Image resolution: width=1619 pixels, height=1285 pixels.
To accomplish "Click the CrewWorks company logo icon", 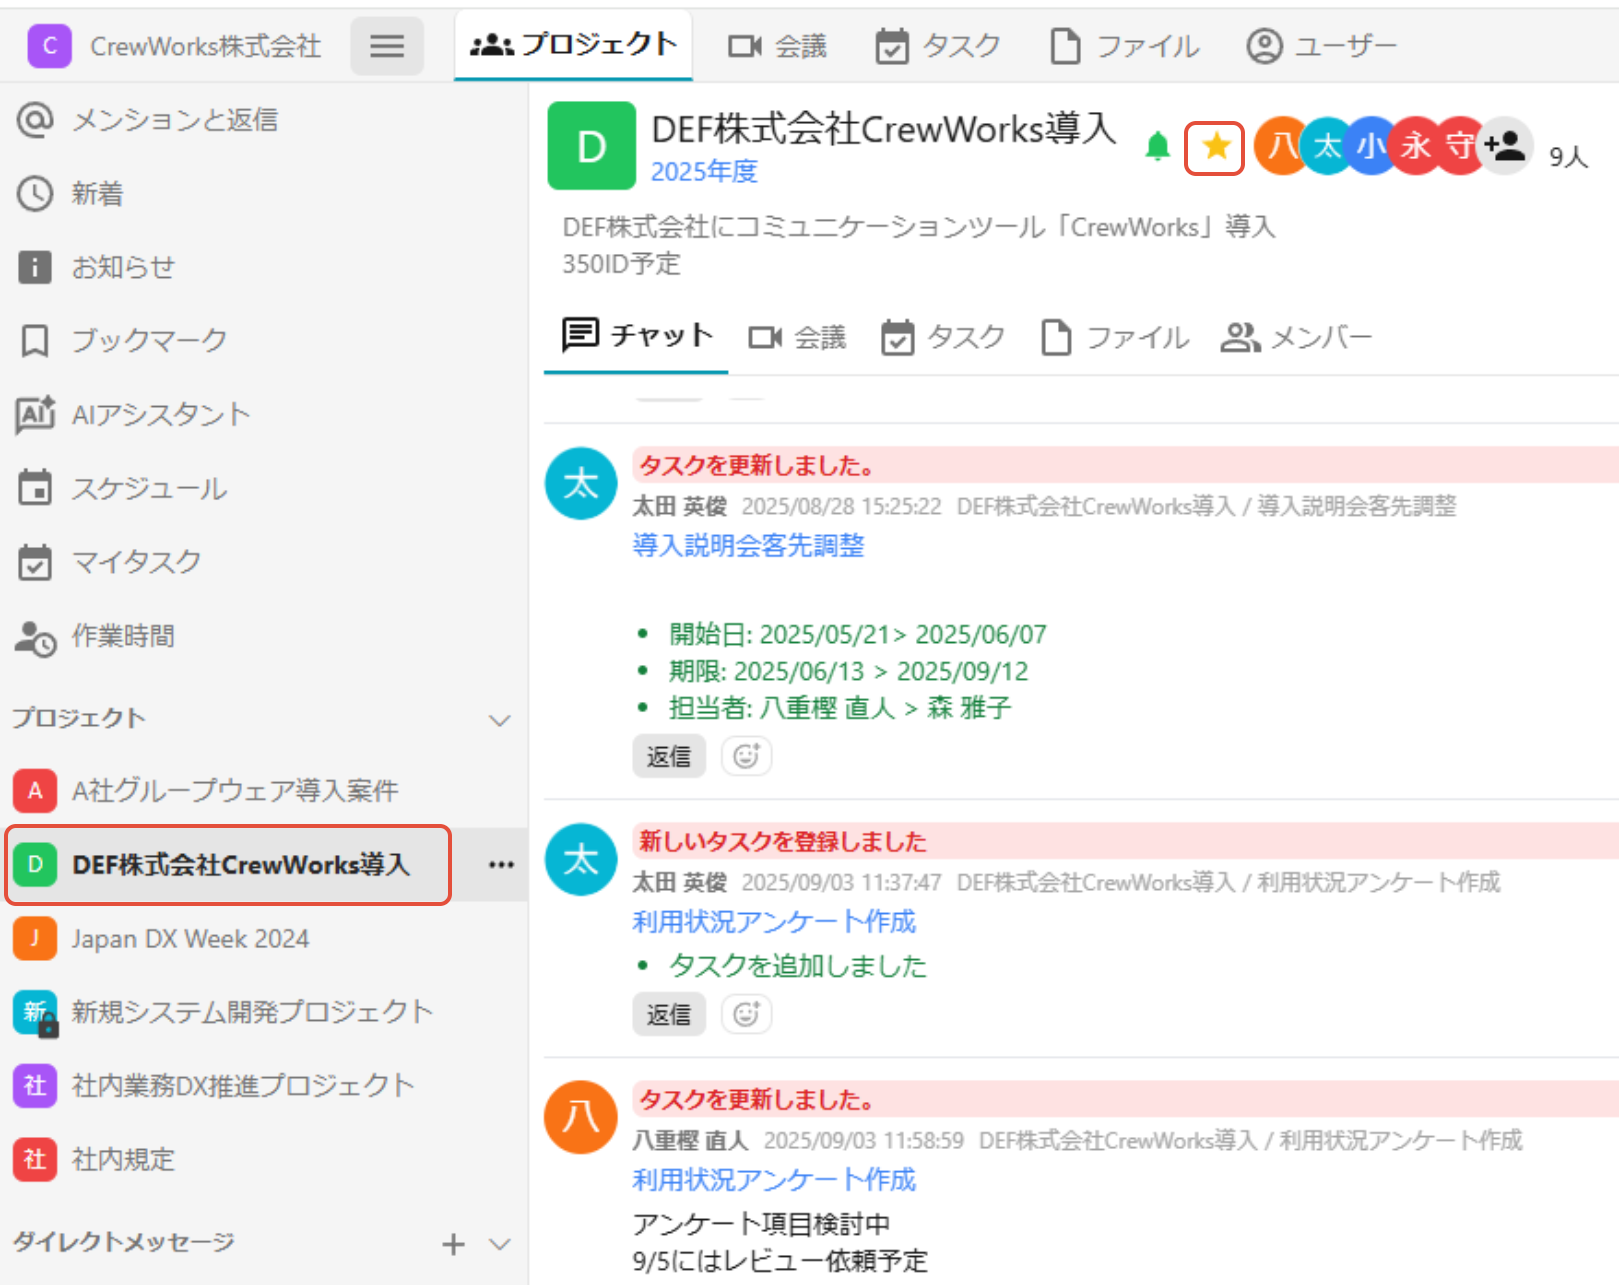I will click(x=49, y=46).
